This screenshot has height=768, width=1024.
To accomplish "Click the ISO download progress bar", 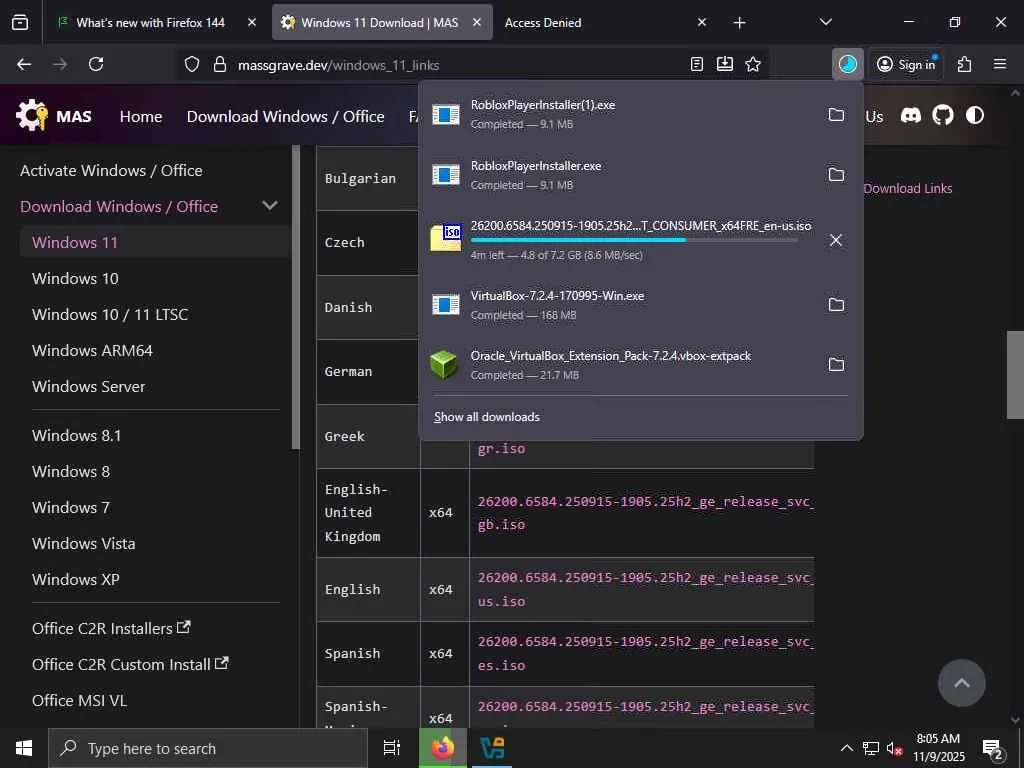I will pyautogui.click(x=634, y=240).
